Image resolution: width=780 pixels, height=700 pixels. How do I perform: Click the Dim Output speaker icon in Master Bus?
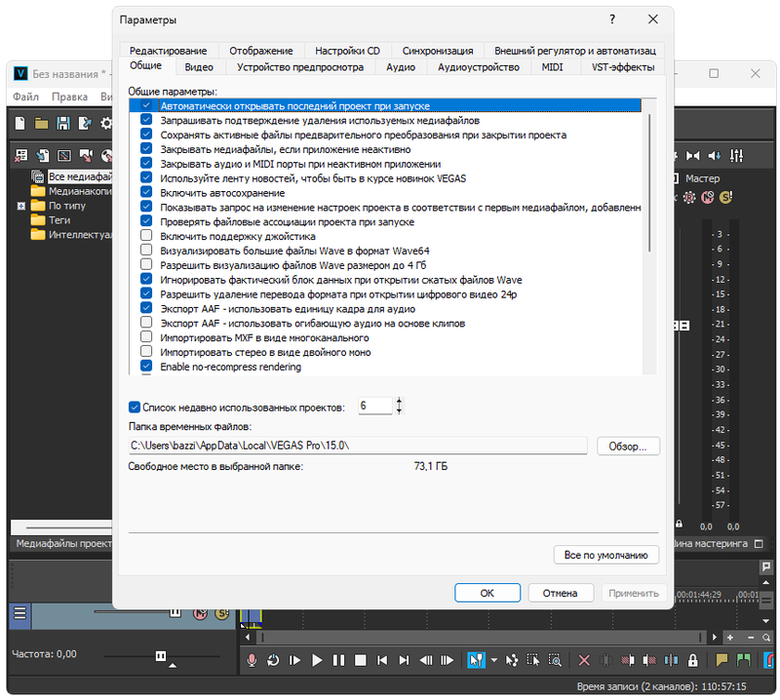coord(715,156)
